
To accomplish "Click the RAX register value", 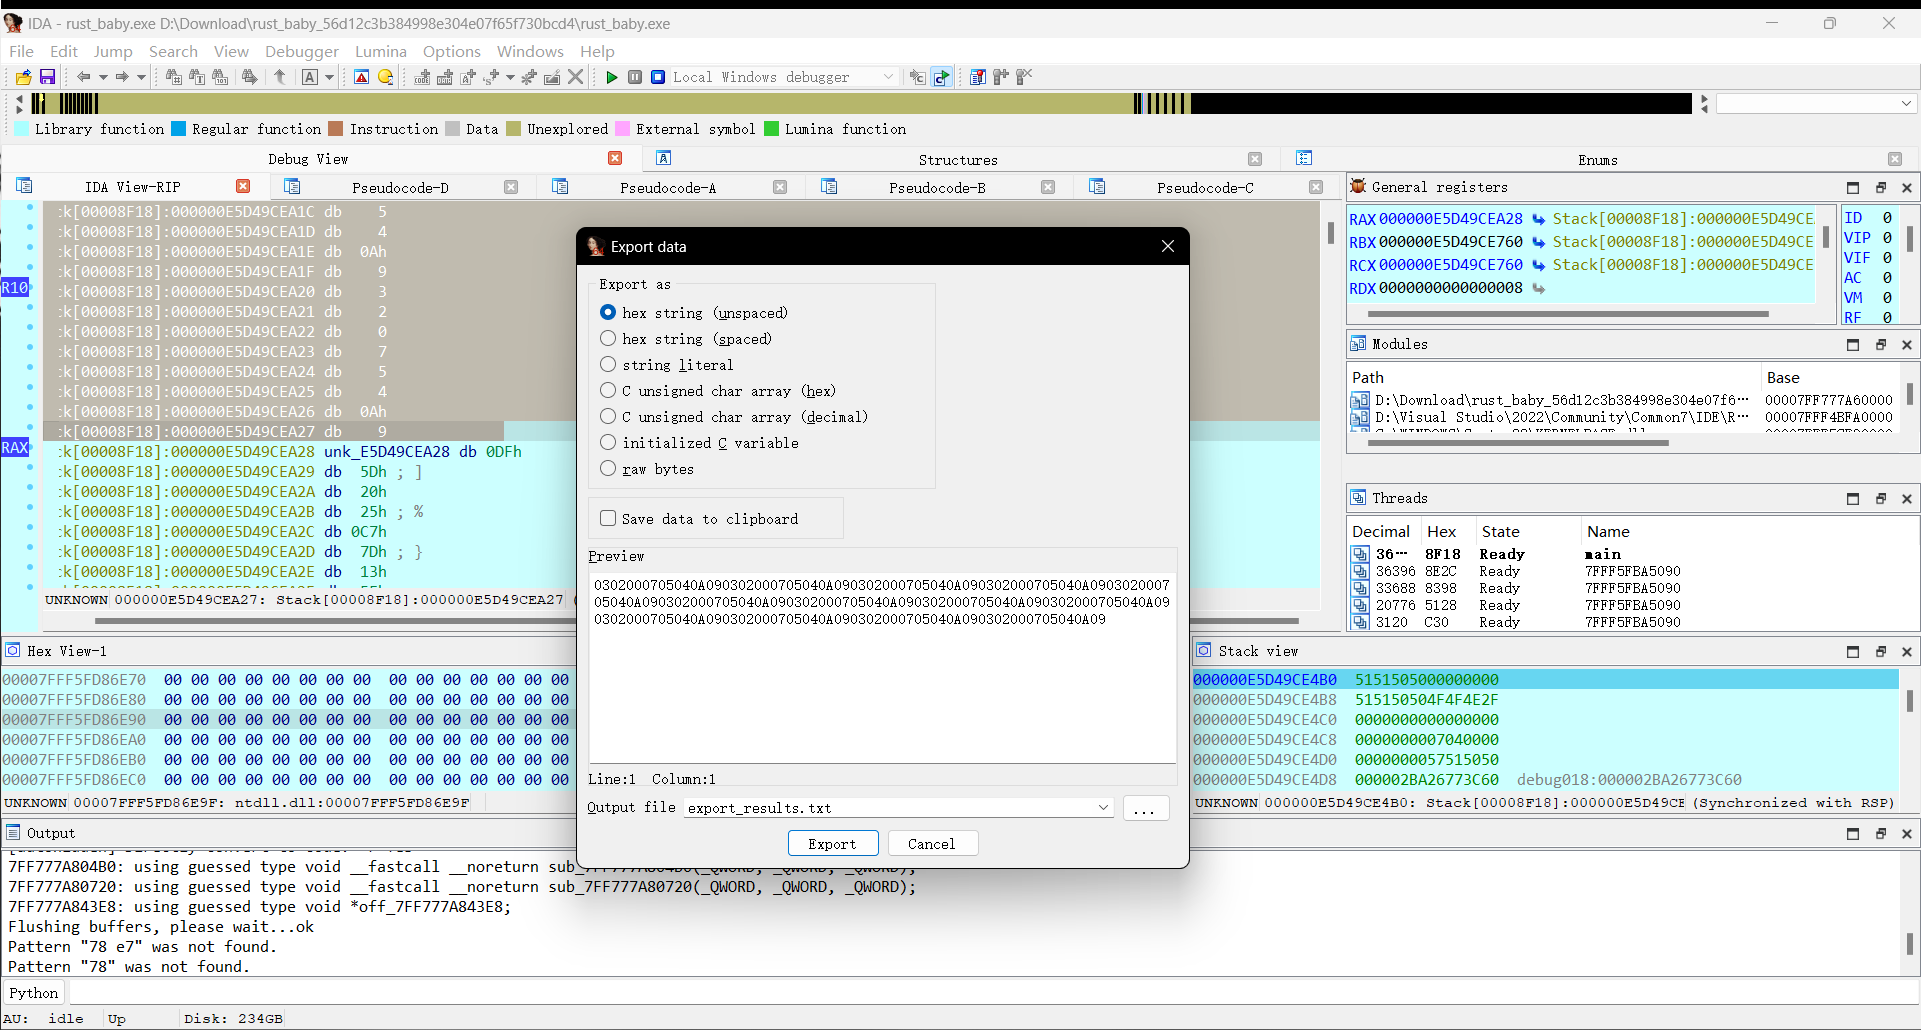I will (x=1450, y=219).
